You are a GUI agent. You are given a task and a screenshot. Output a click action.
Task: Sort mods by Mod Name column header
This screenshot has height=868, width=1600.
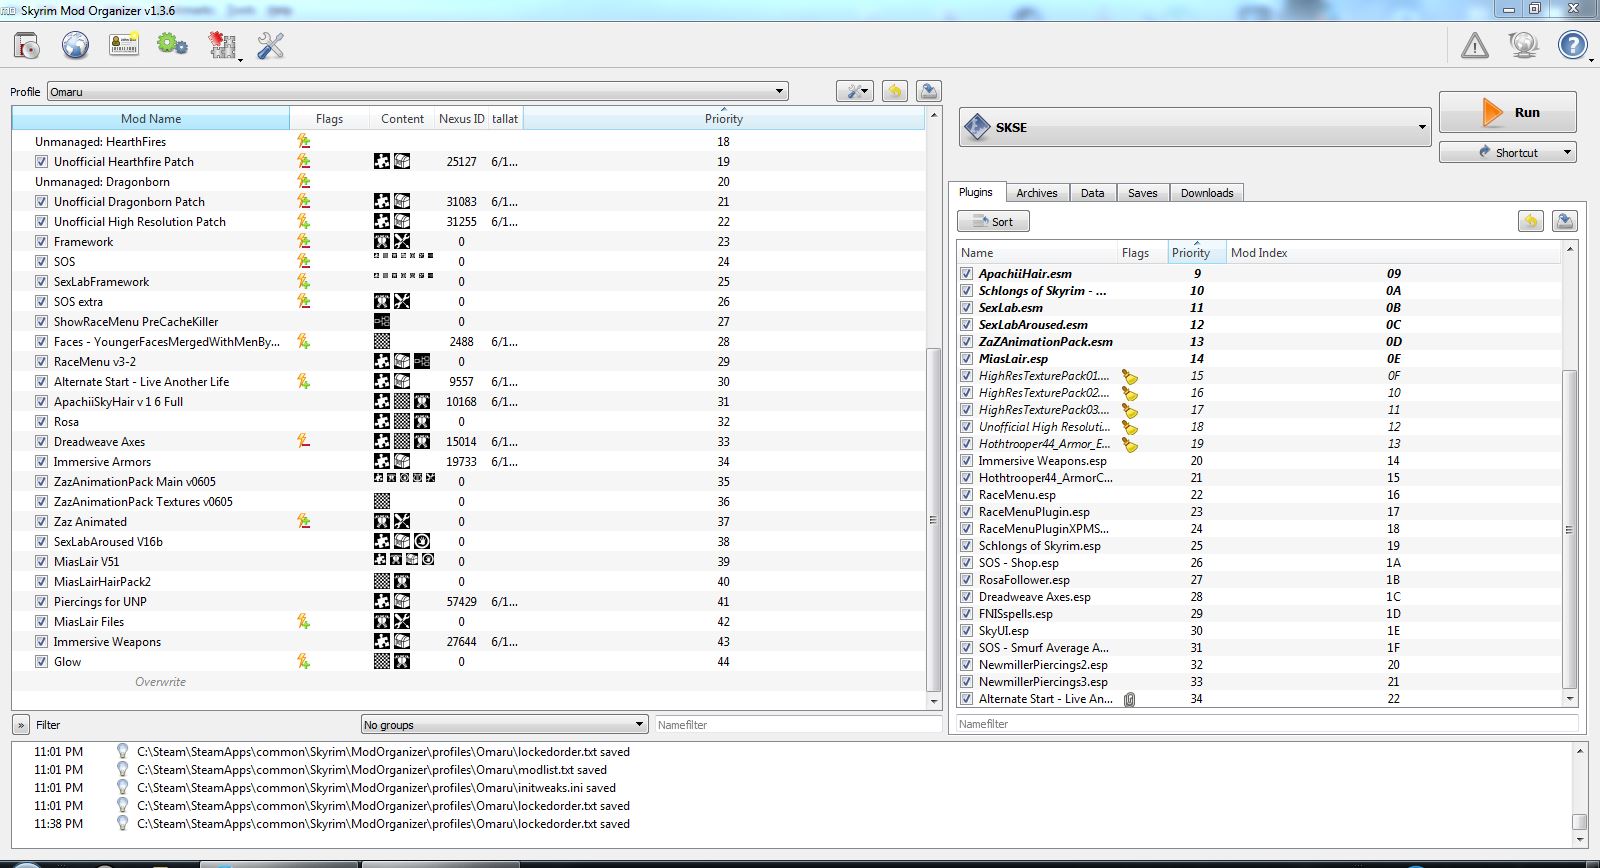pos(151,118)
